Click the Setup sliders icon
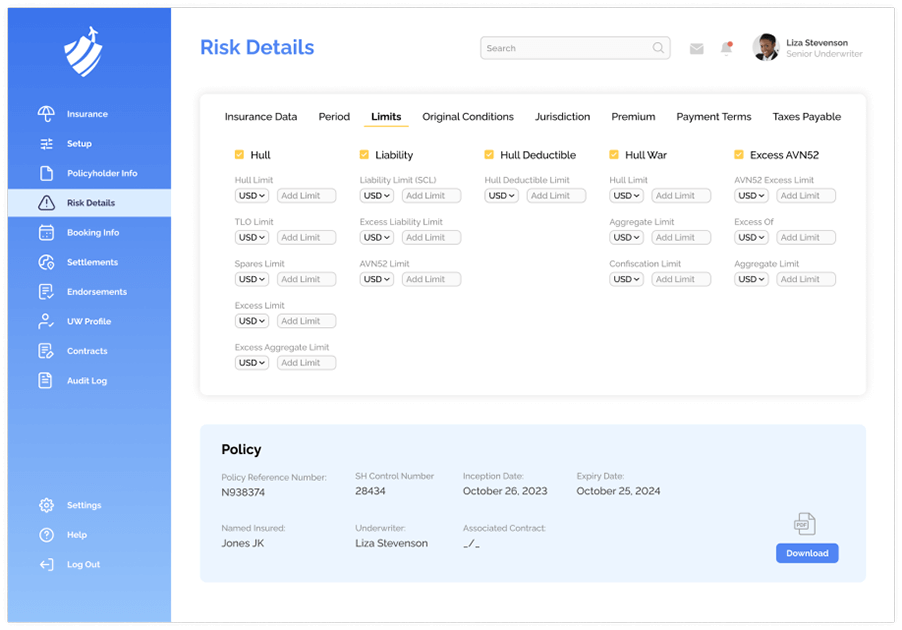The width and height of the screenshot is (902, 630). [x=46, y=144]
